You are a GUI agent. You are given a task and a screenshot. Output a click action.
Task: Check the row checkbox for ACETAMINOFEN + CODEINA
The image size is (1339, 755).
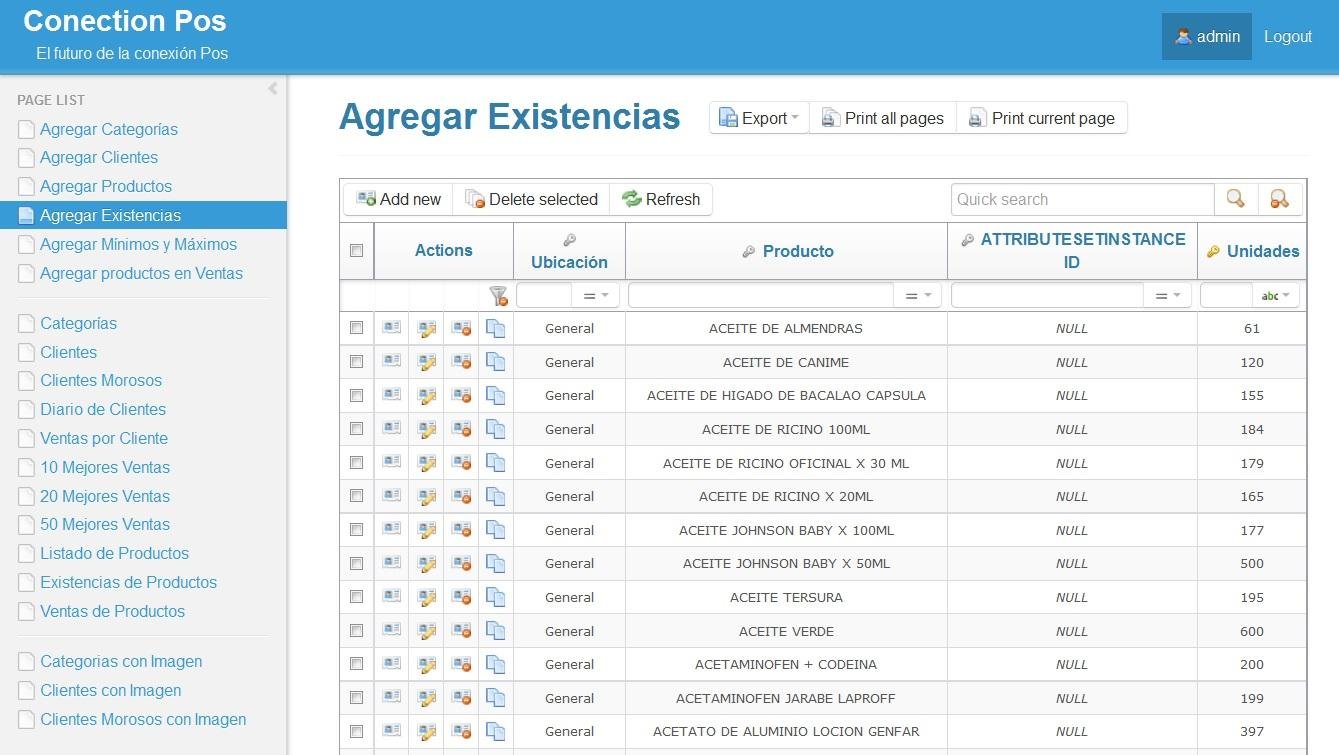[x=356, y=664]
